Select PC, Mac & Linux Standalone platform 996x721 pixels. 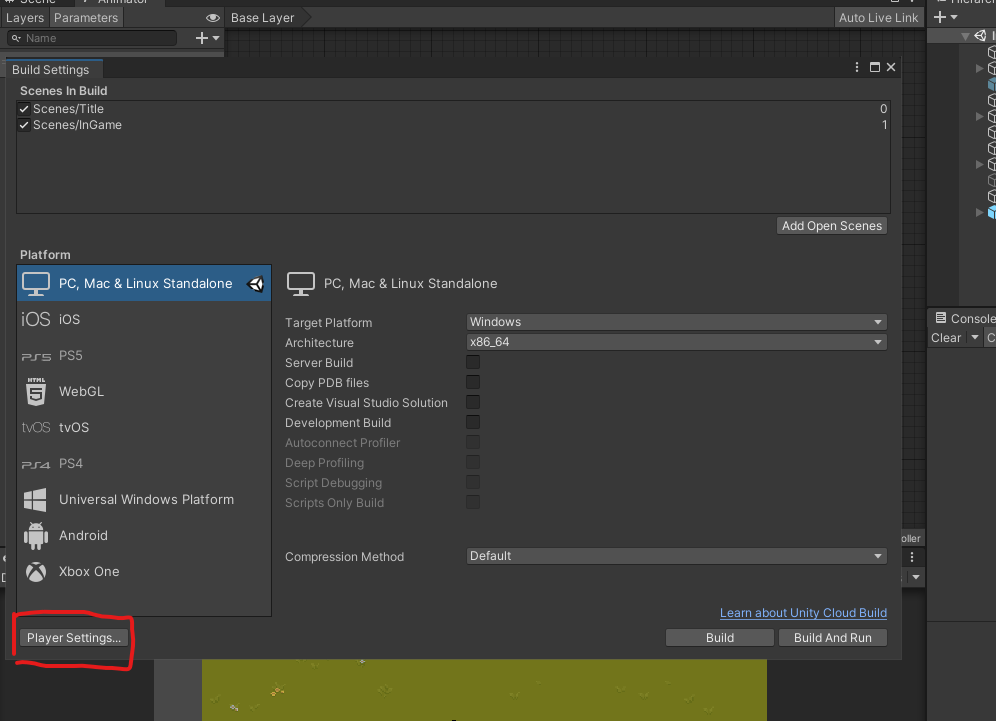(144, 283)
